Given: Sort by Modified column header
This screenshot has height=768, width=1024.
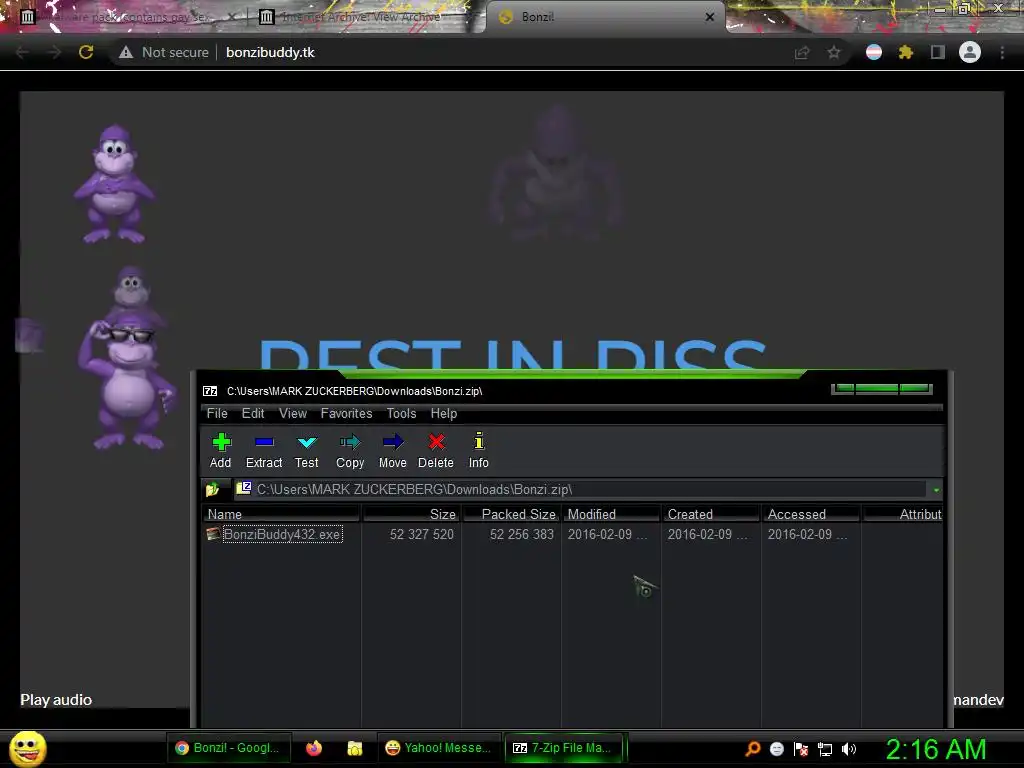Looking at the screenshot, I should [x=611, y=514].
